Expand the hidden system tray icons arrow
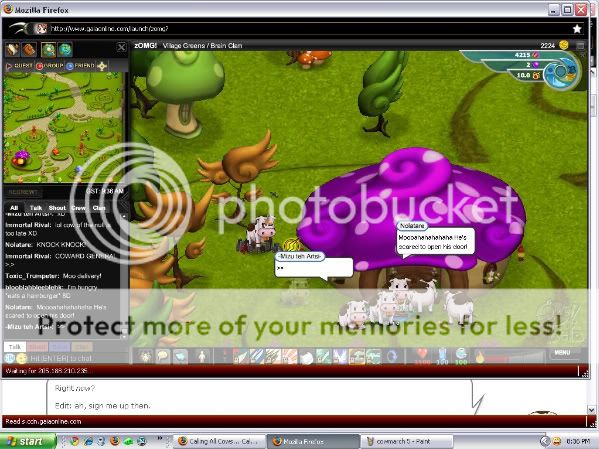599x449 pixels. 544,441
